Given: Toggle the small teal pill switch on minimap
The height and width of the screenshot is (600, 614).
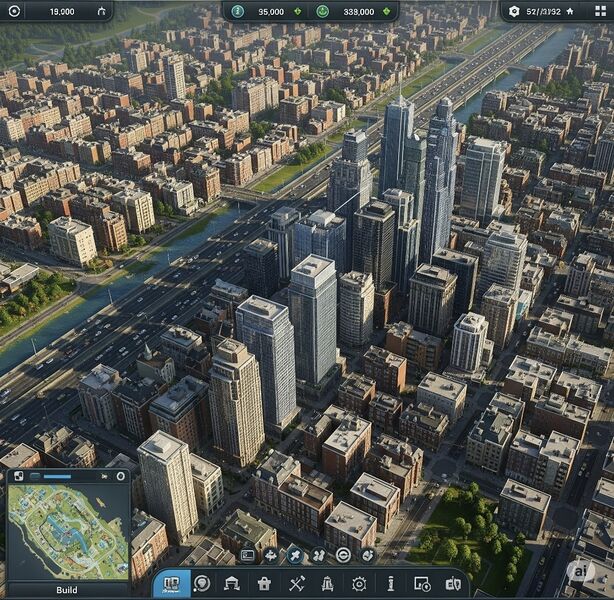Looking at the screenshot, I should tap(35, 476).
